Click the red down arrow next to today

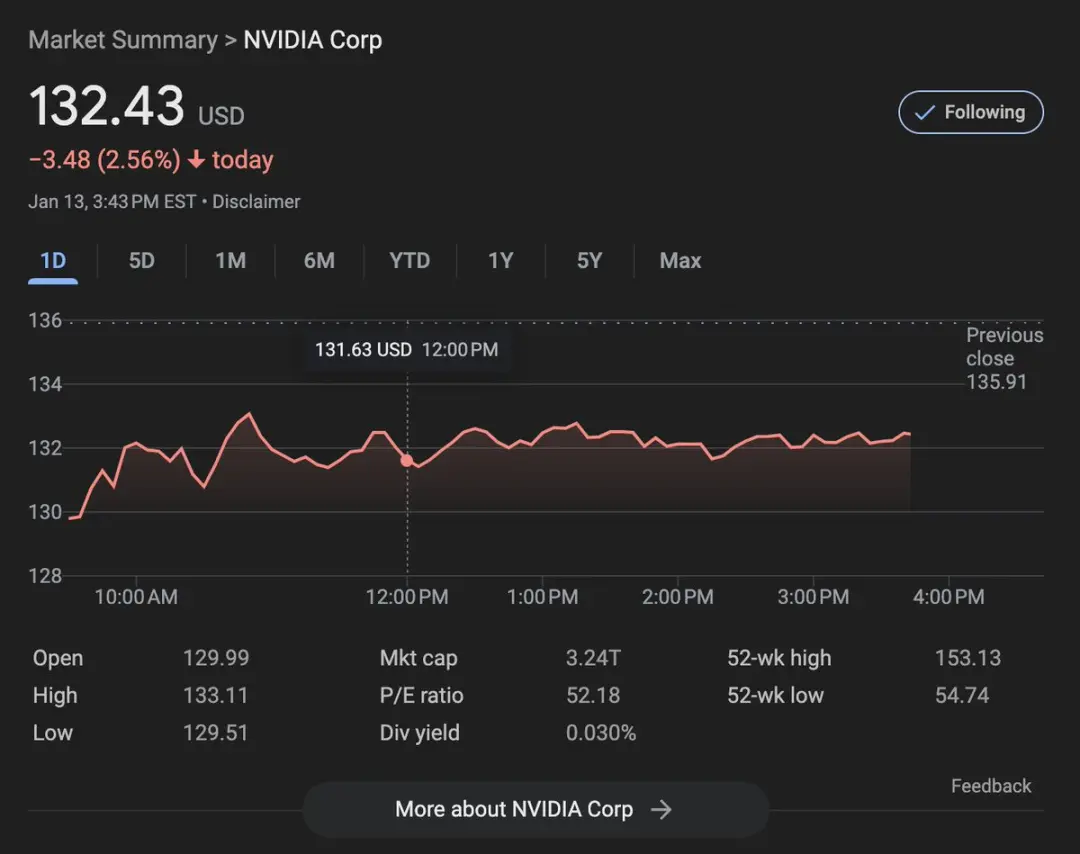coord(196,161)
